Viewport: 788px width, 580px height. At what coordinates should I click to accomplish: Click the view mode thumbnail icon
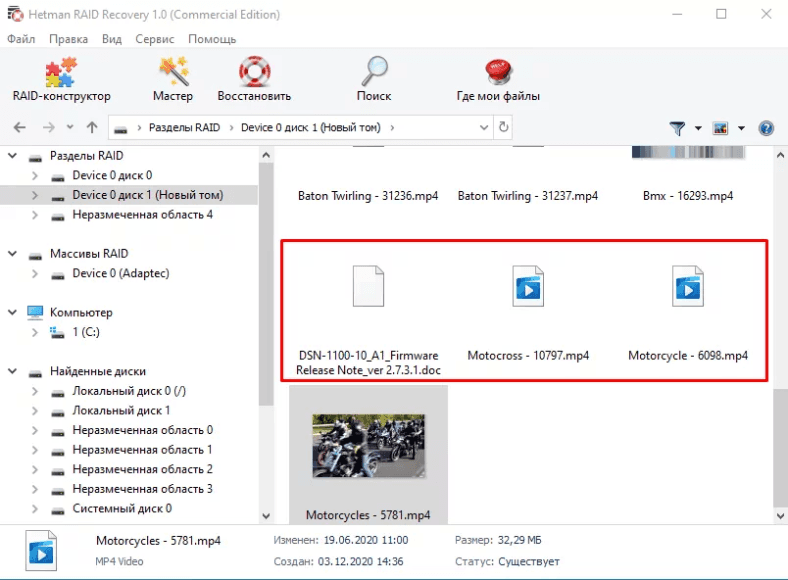pyautogui.click(x=720, y=128)
